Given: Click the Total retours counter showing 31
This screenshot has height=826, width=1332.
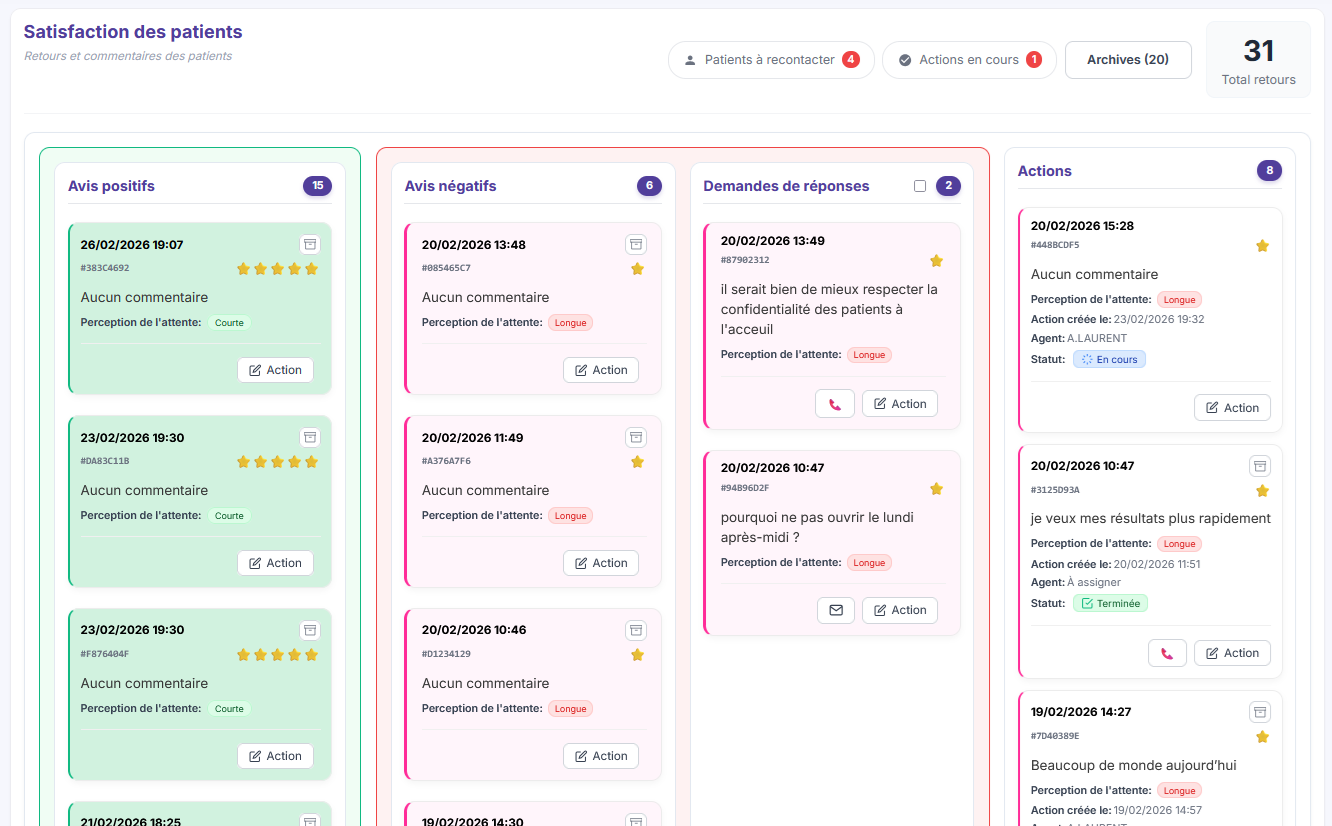Looking at the screenshot, I should [x=1258, y=59].
